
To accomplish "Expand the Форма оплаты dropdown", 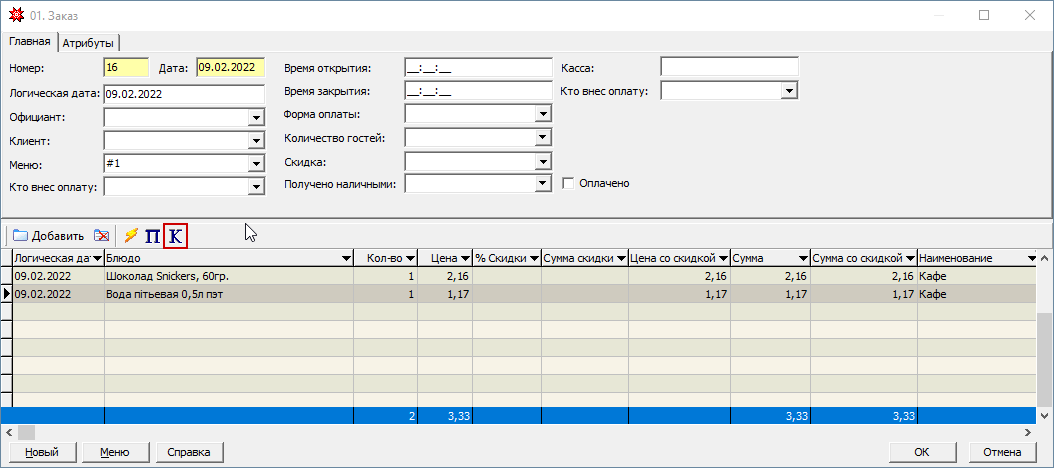I will click(x=543, y=114).
